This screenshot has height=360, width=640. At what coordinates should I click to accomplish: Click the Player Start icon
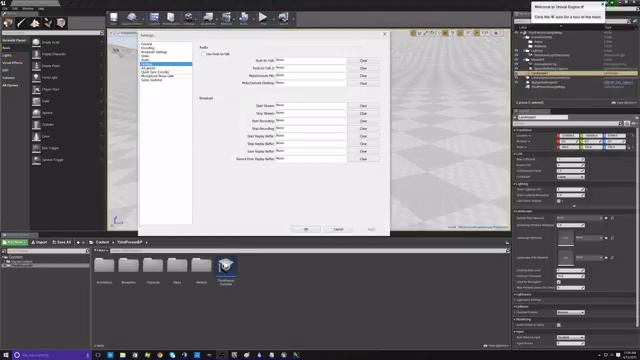coord(36,89)
